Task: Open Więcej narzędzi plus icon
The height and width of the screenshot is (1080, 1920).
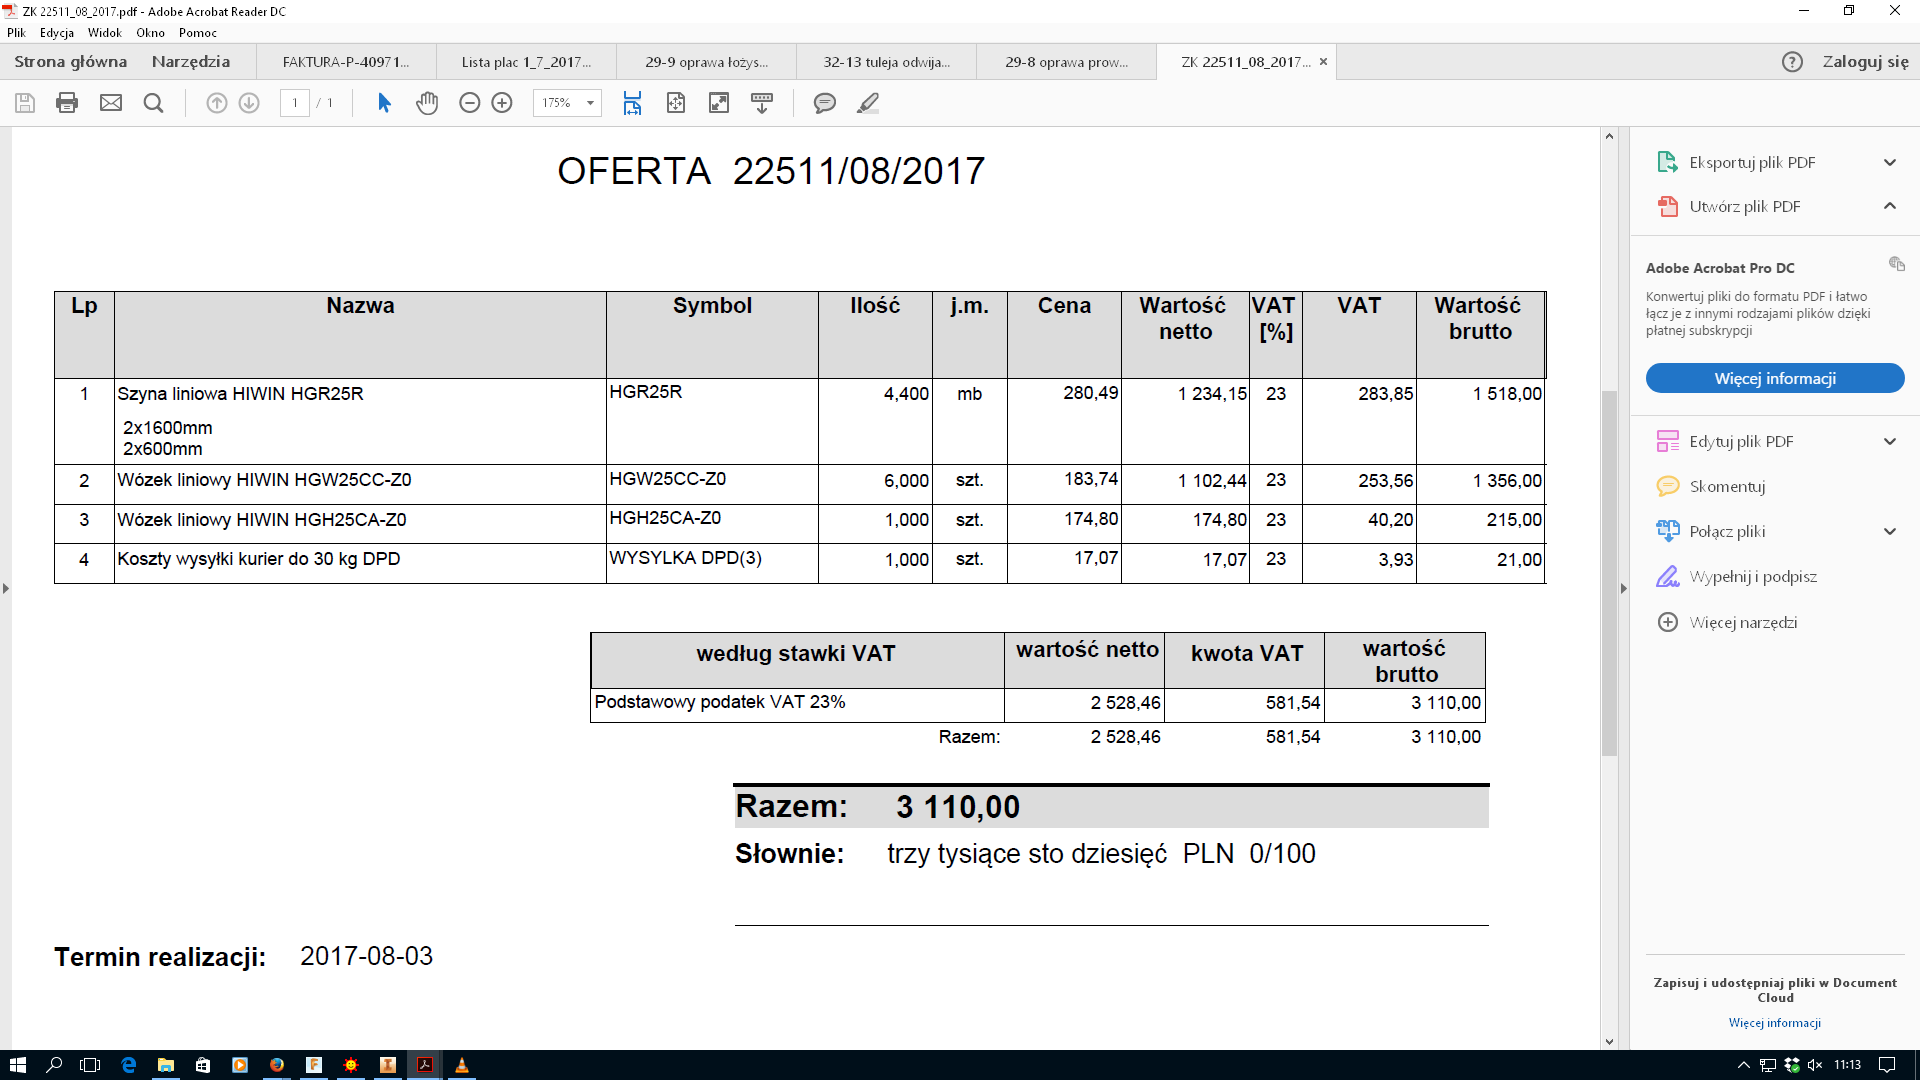Action: (x=1668, y=622)
